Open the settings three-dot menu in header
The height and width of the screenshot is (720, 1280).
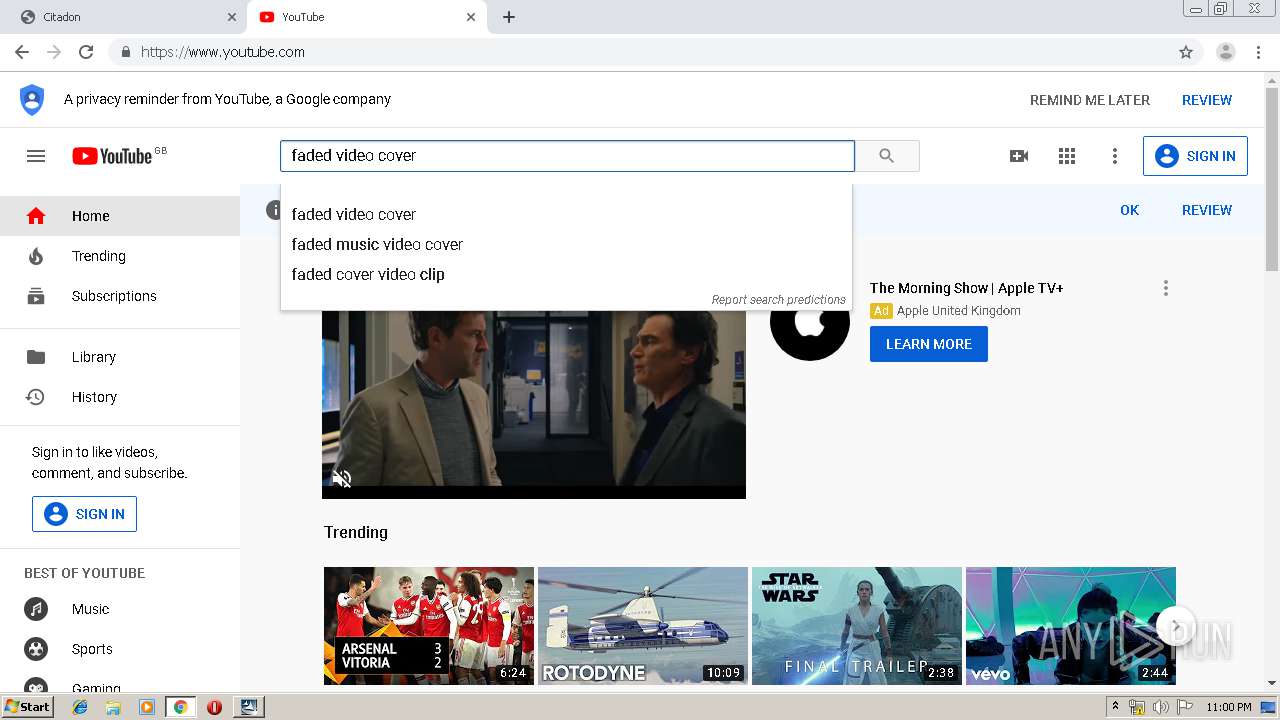coord(1115,156)
